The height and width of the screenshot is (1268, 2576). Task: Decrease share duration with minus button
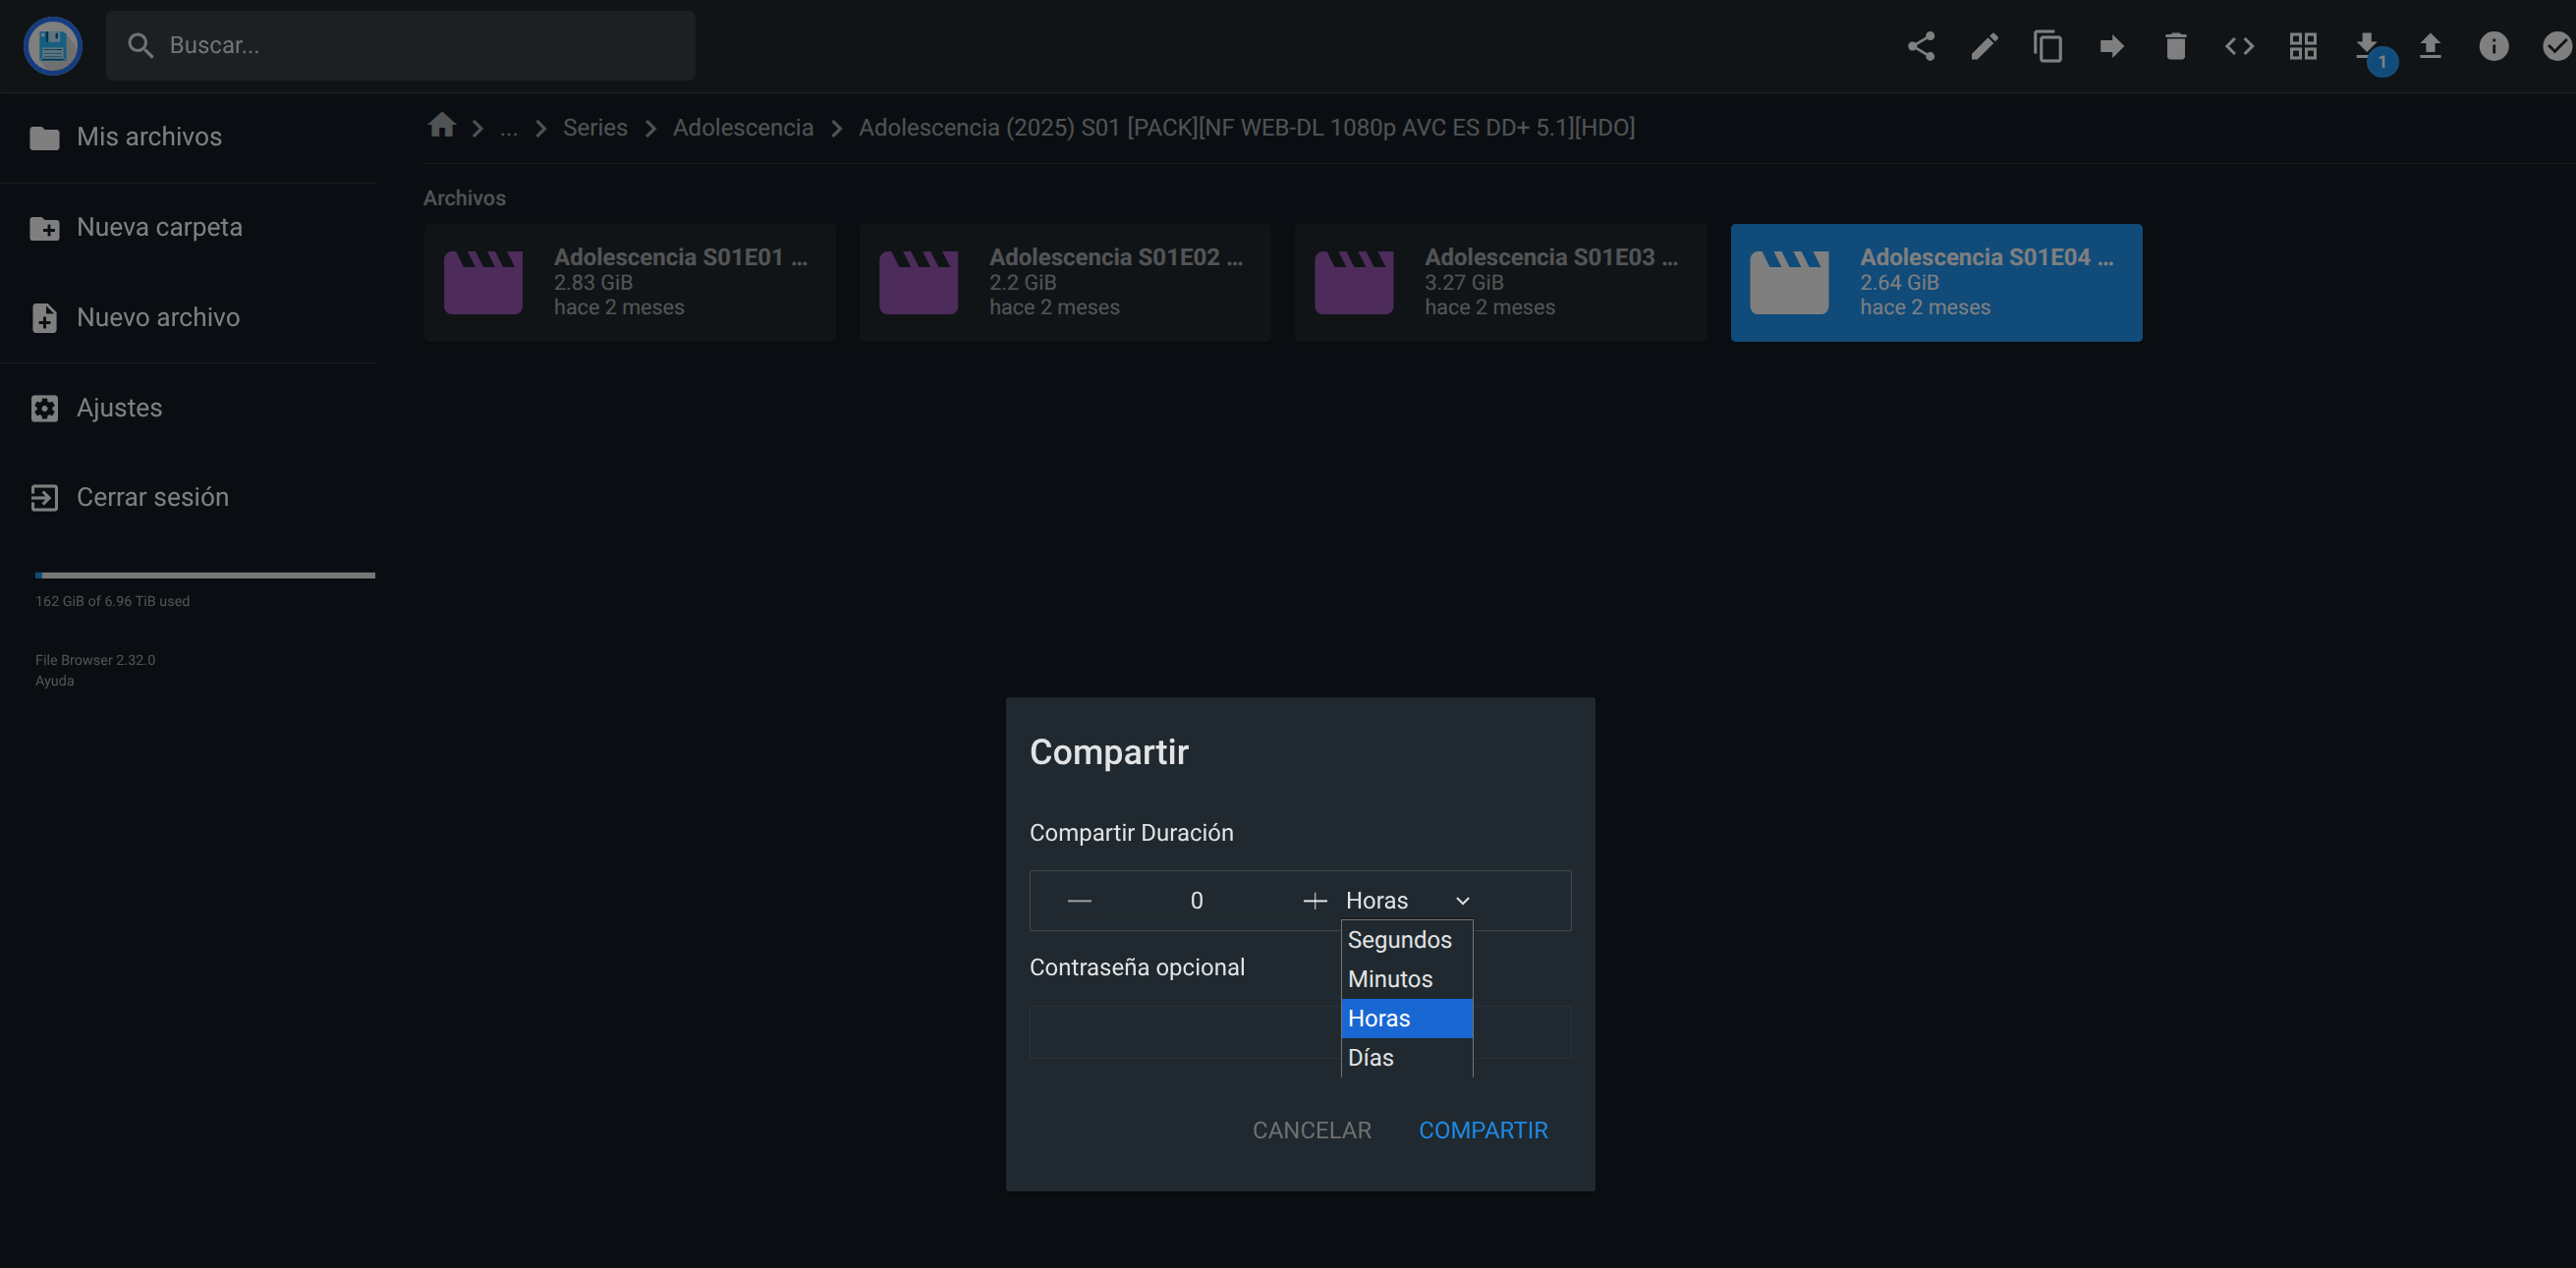click(1079, 900)
